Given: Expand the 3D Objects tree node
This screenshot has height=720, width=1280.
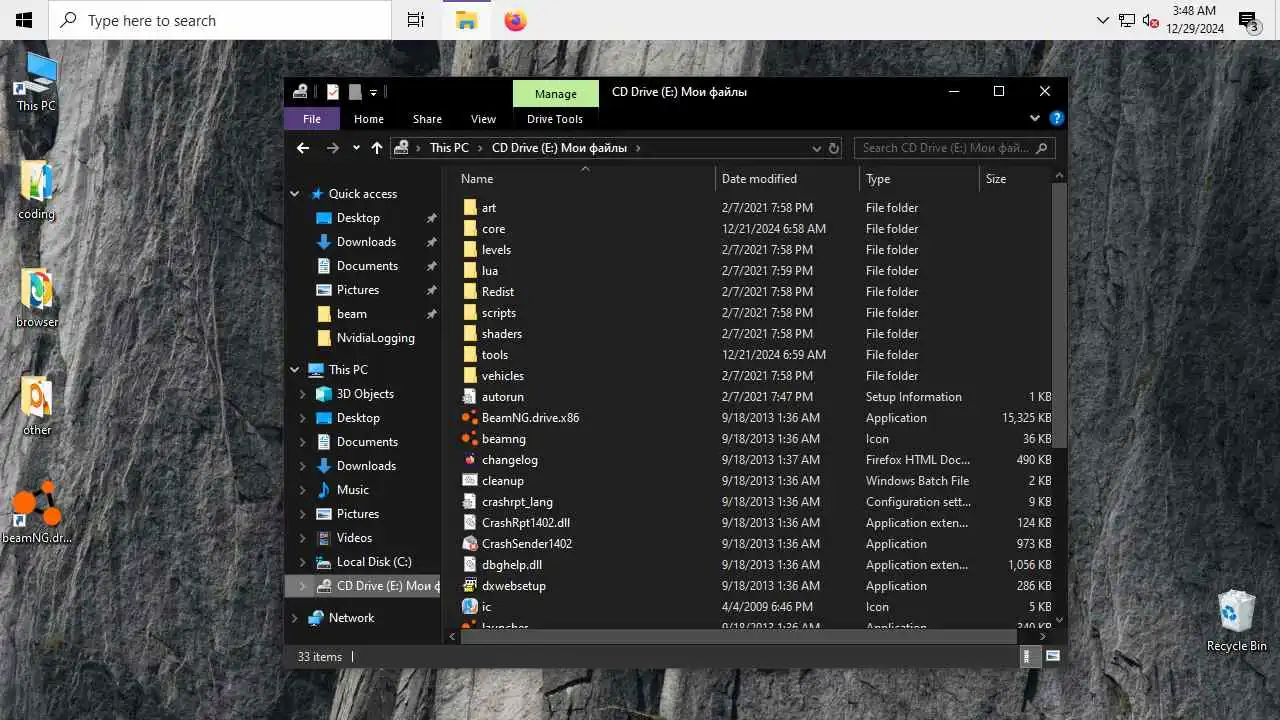Looking at the screenshot, I should click(x=303, y=394).
